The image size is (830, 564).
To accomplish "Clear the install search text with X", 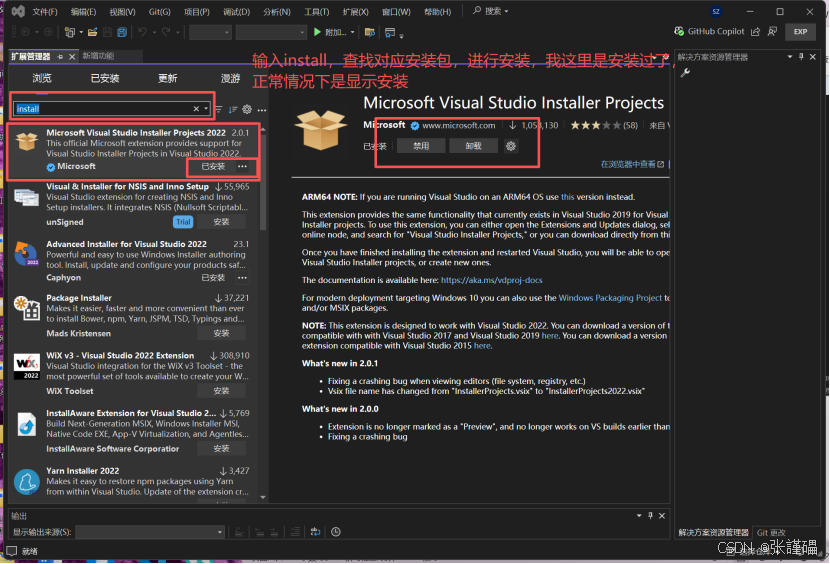I will tap(196, 109).
